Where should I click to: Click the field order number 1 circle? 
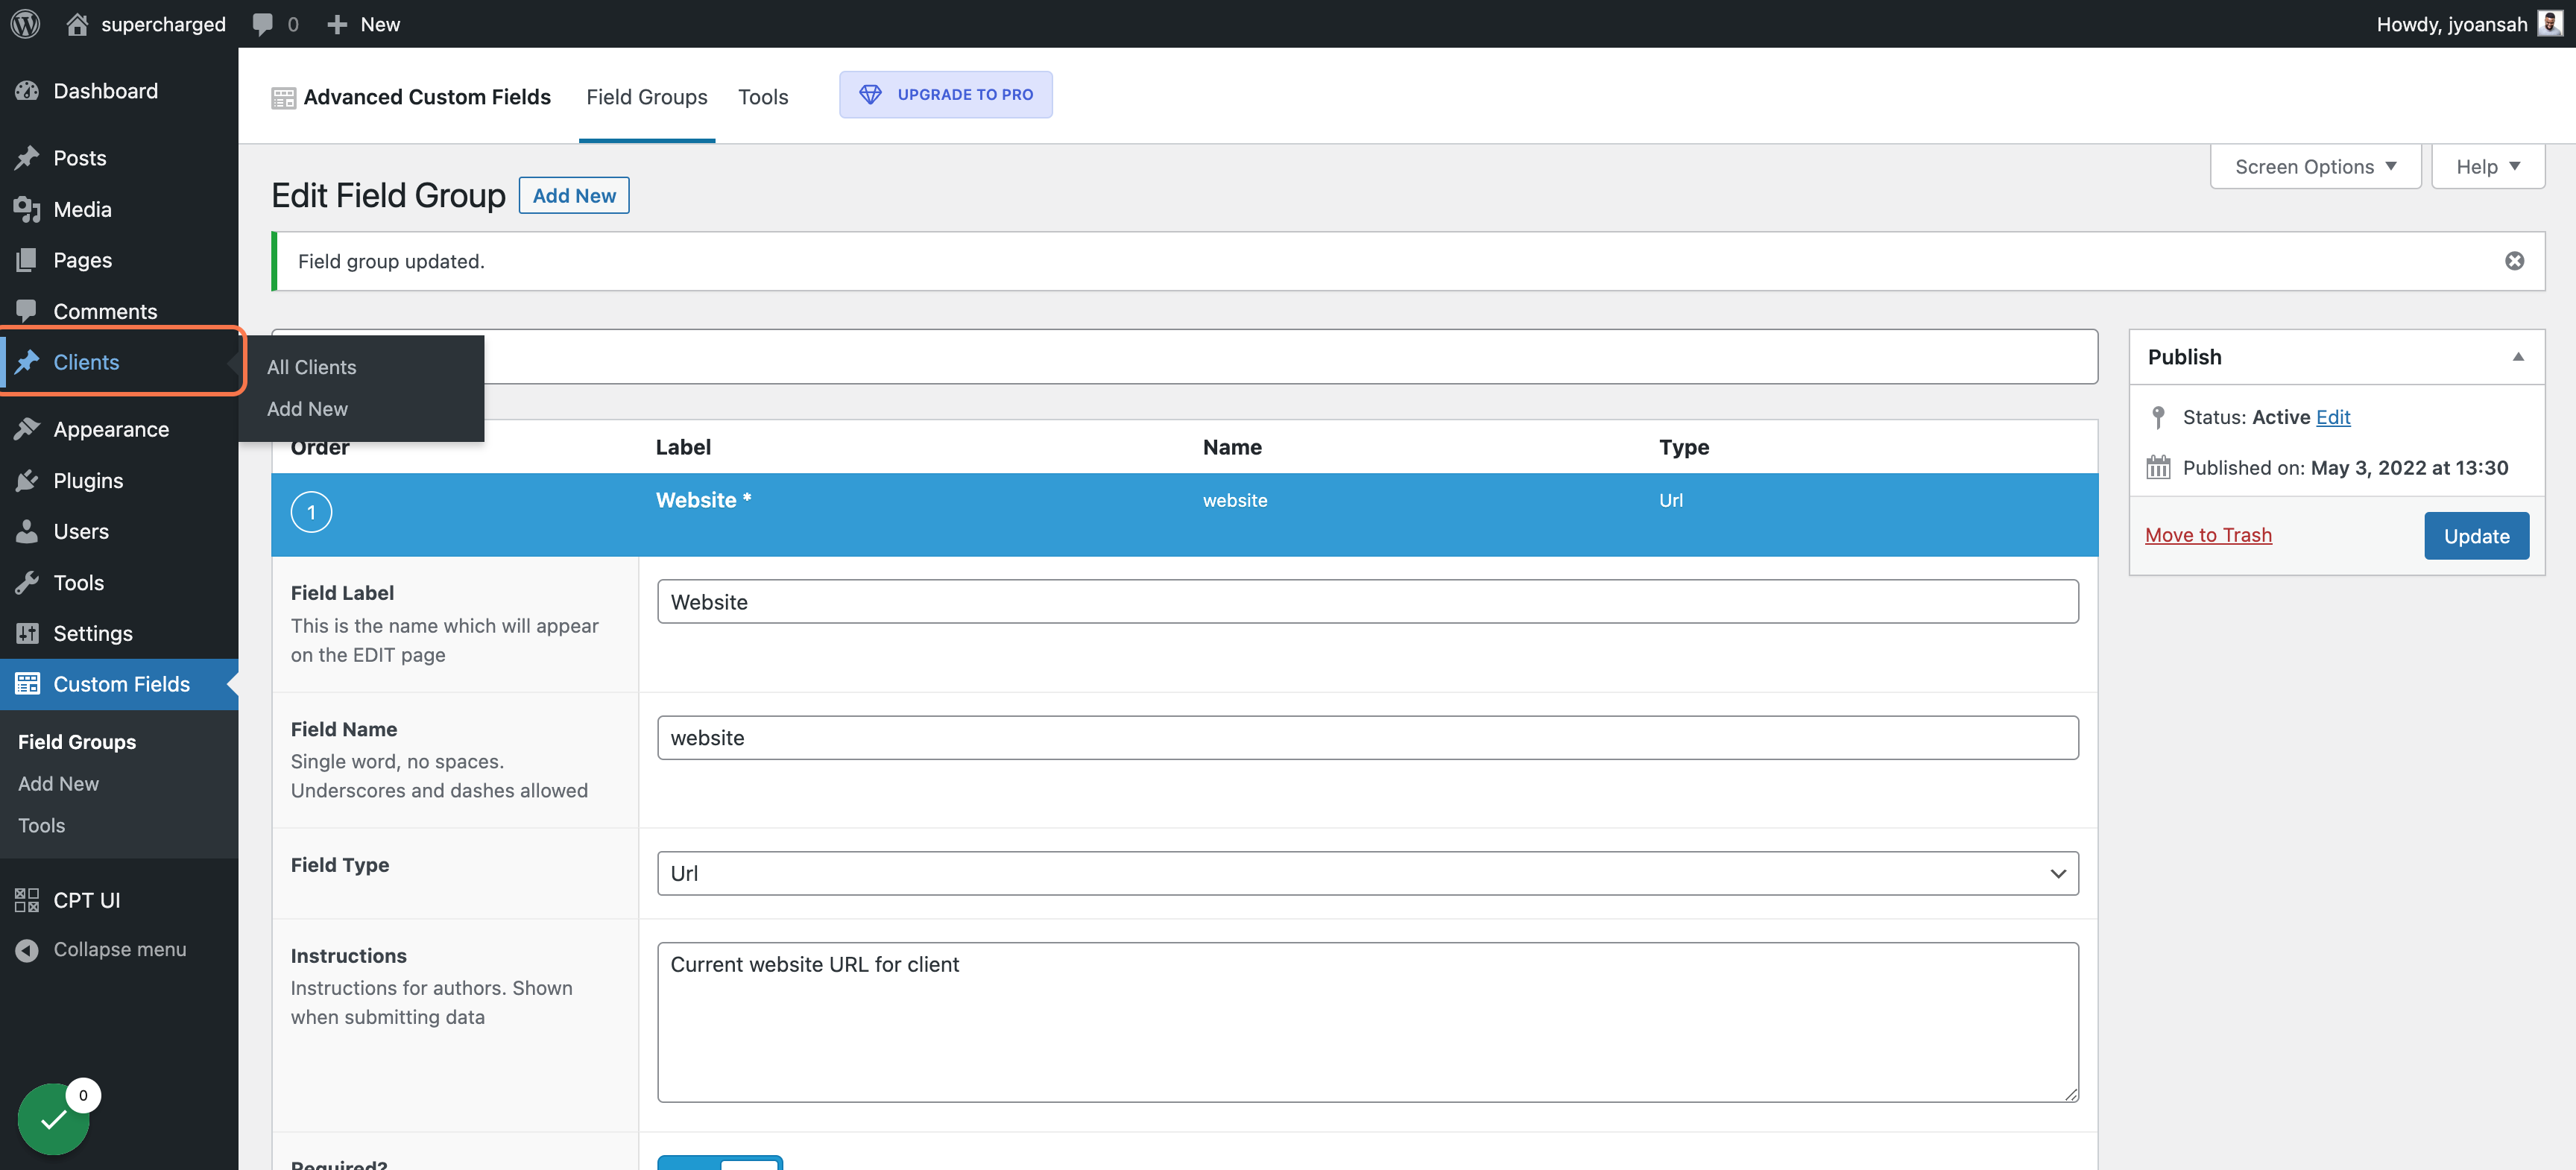click(x=311, y=512)
